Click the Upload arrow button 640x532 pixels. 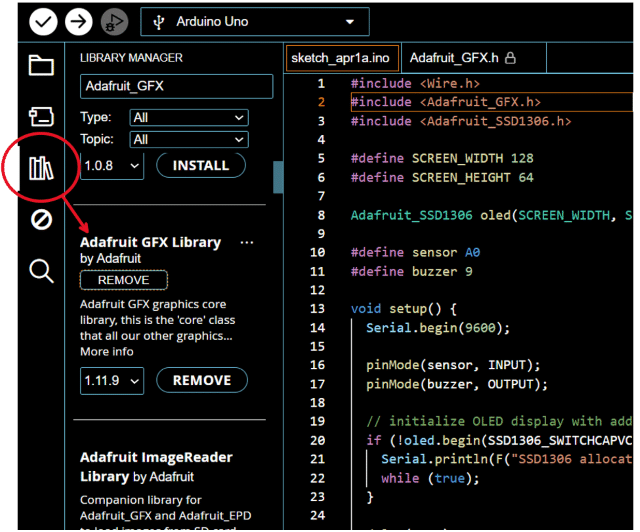point(78,21)
